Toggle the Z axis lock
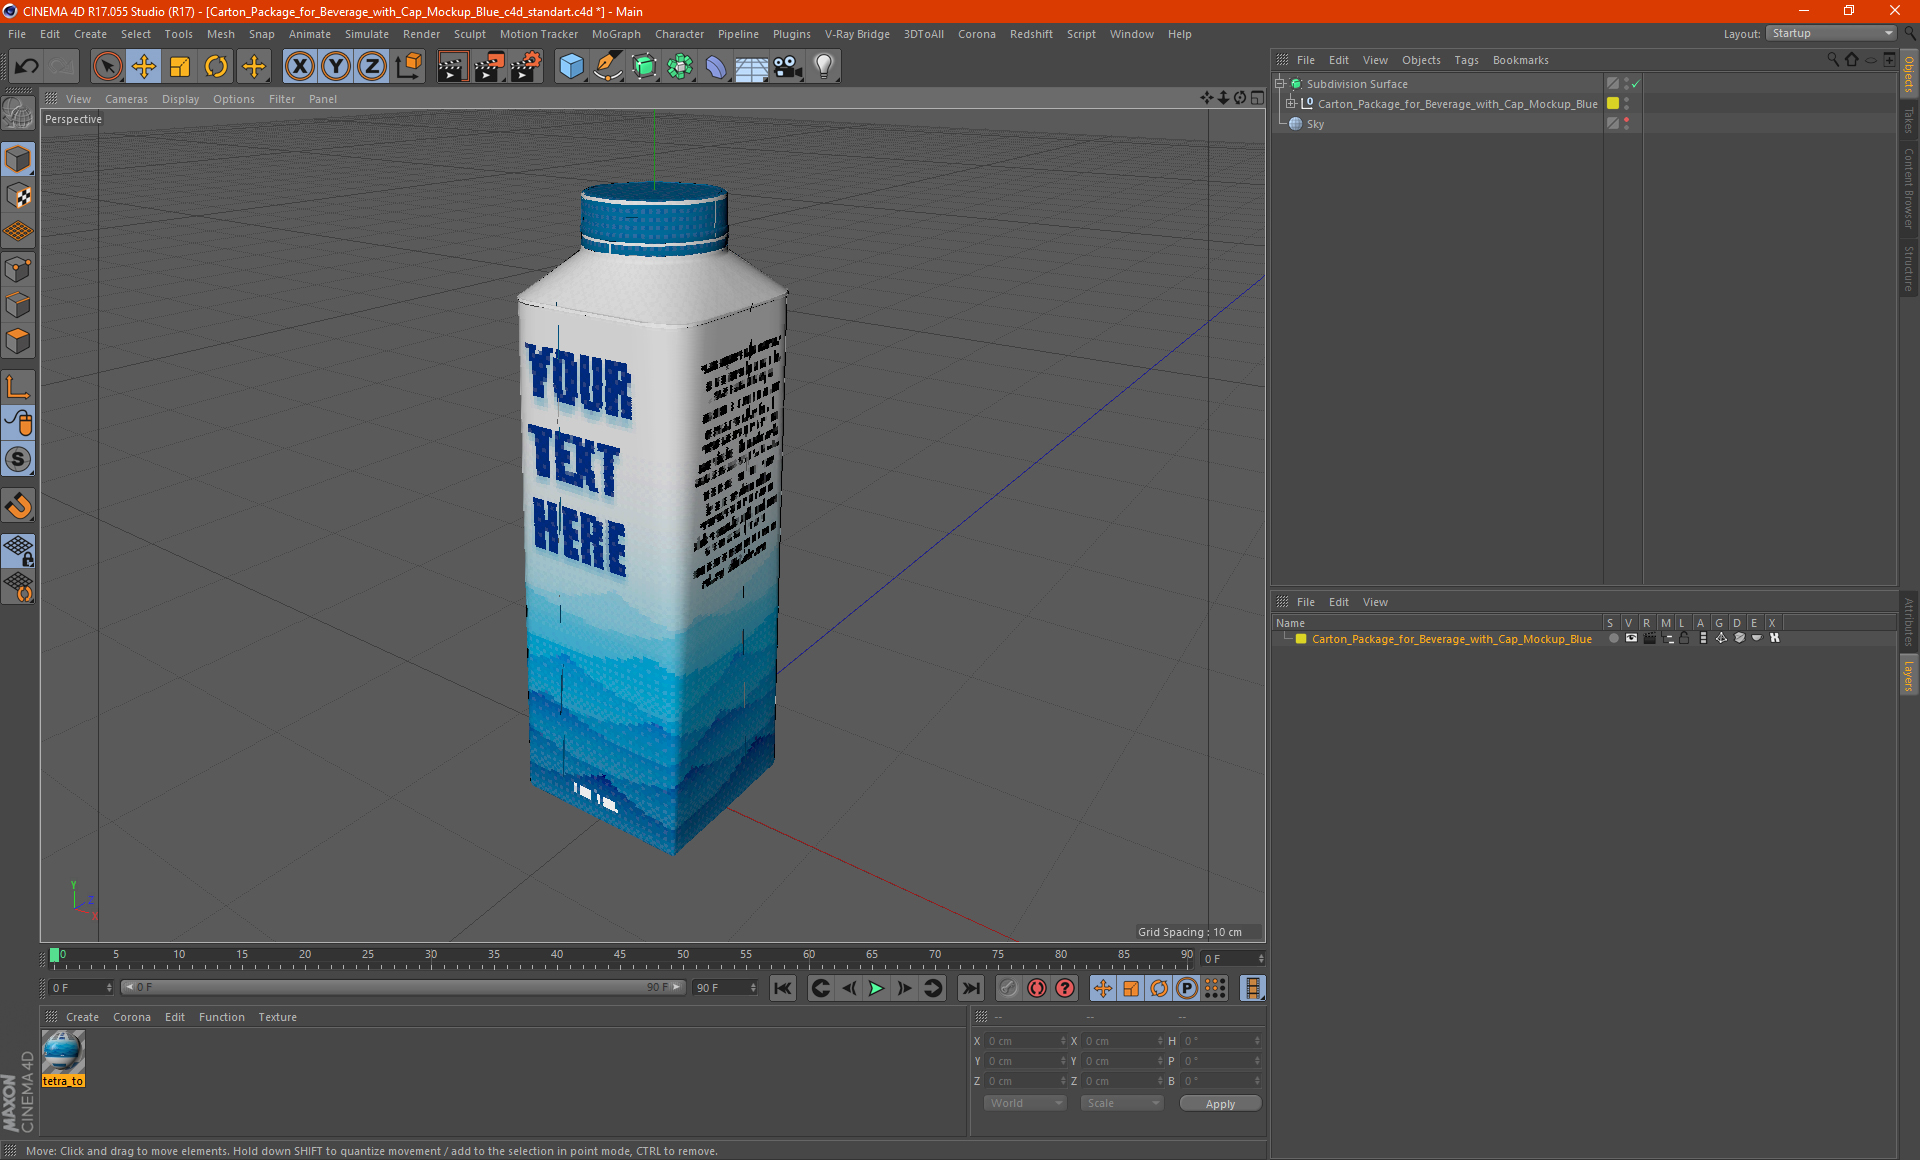Image resolution: width=1920 pixels, height=1160 pixels. point(371,67)
